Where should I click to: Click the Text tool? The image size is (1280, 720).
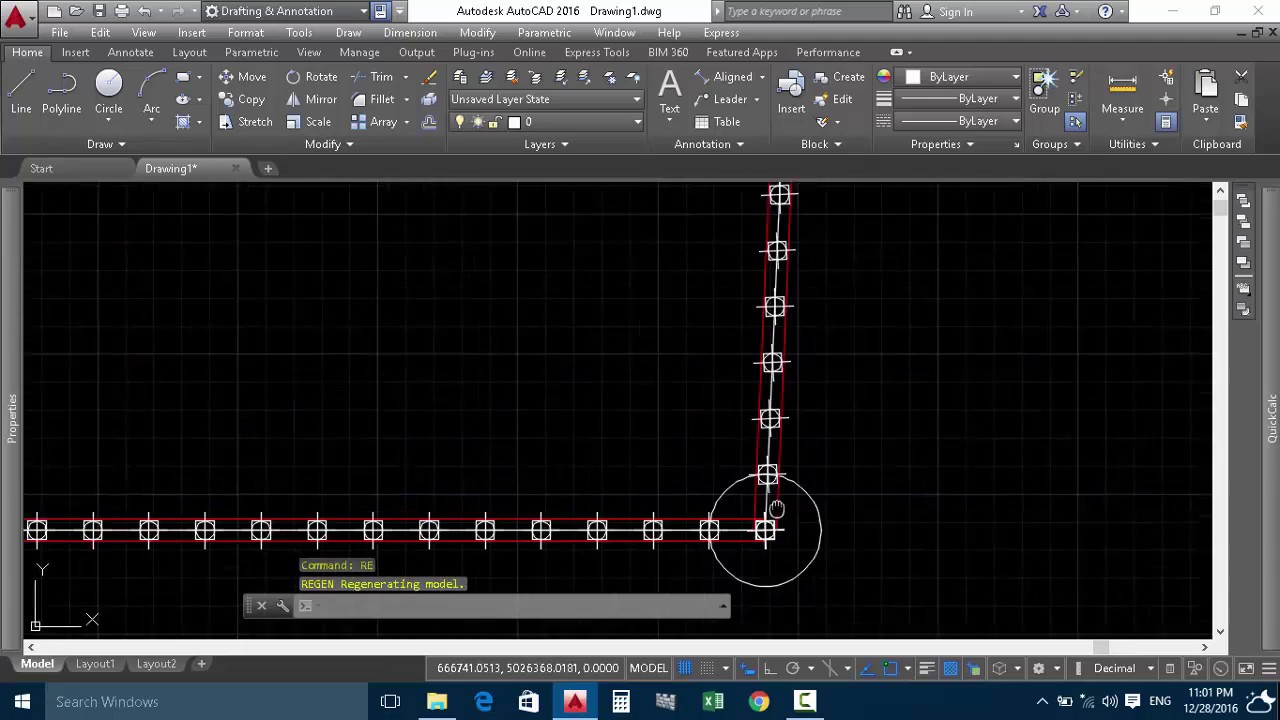click(670, 93)
